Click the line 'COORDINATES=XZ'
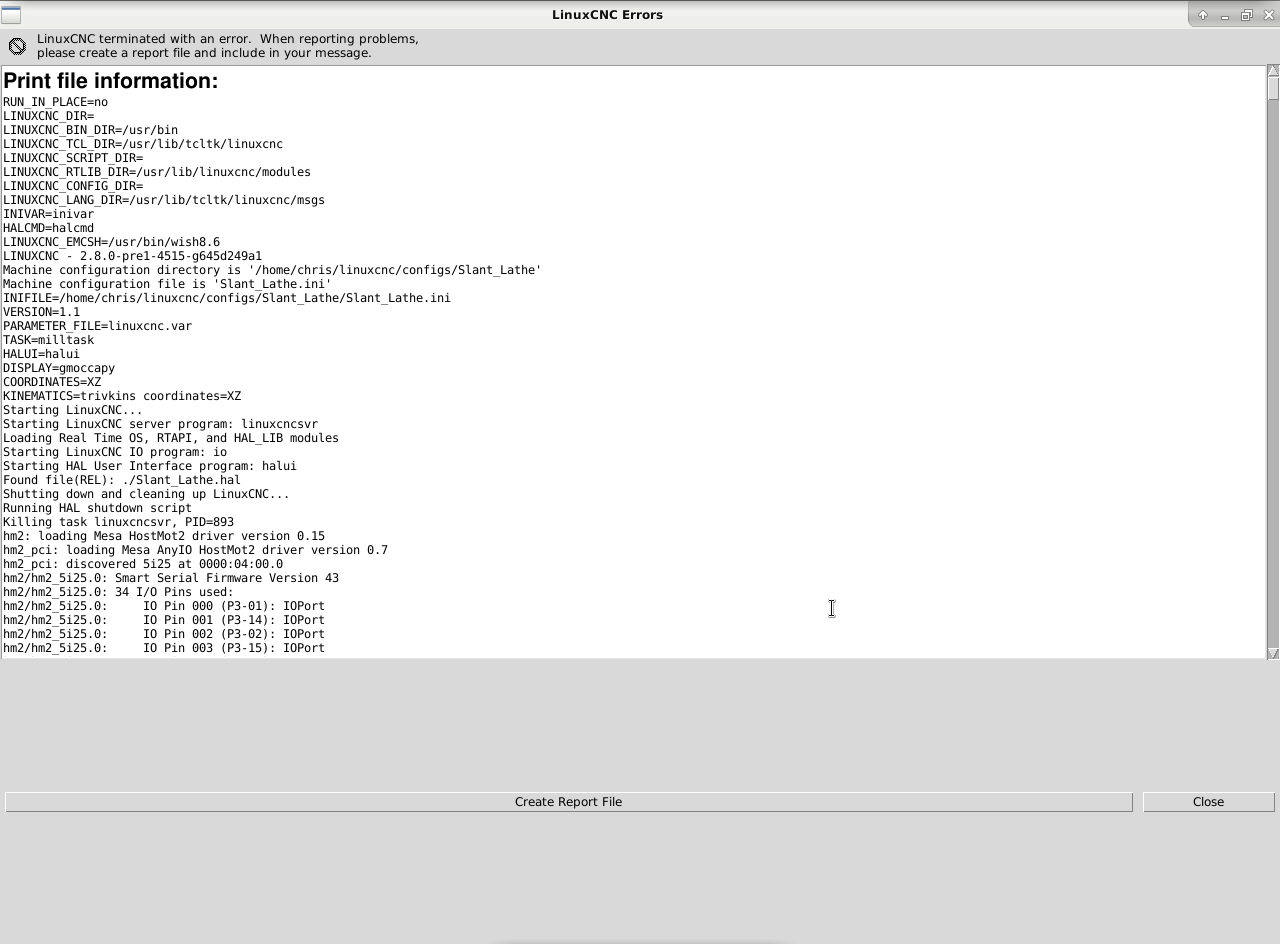 tap(52, 382)
